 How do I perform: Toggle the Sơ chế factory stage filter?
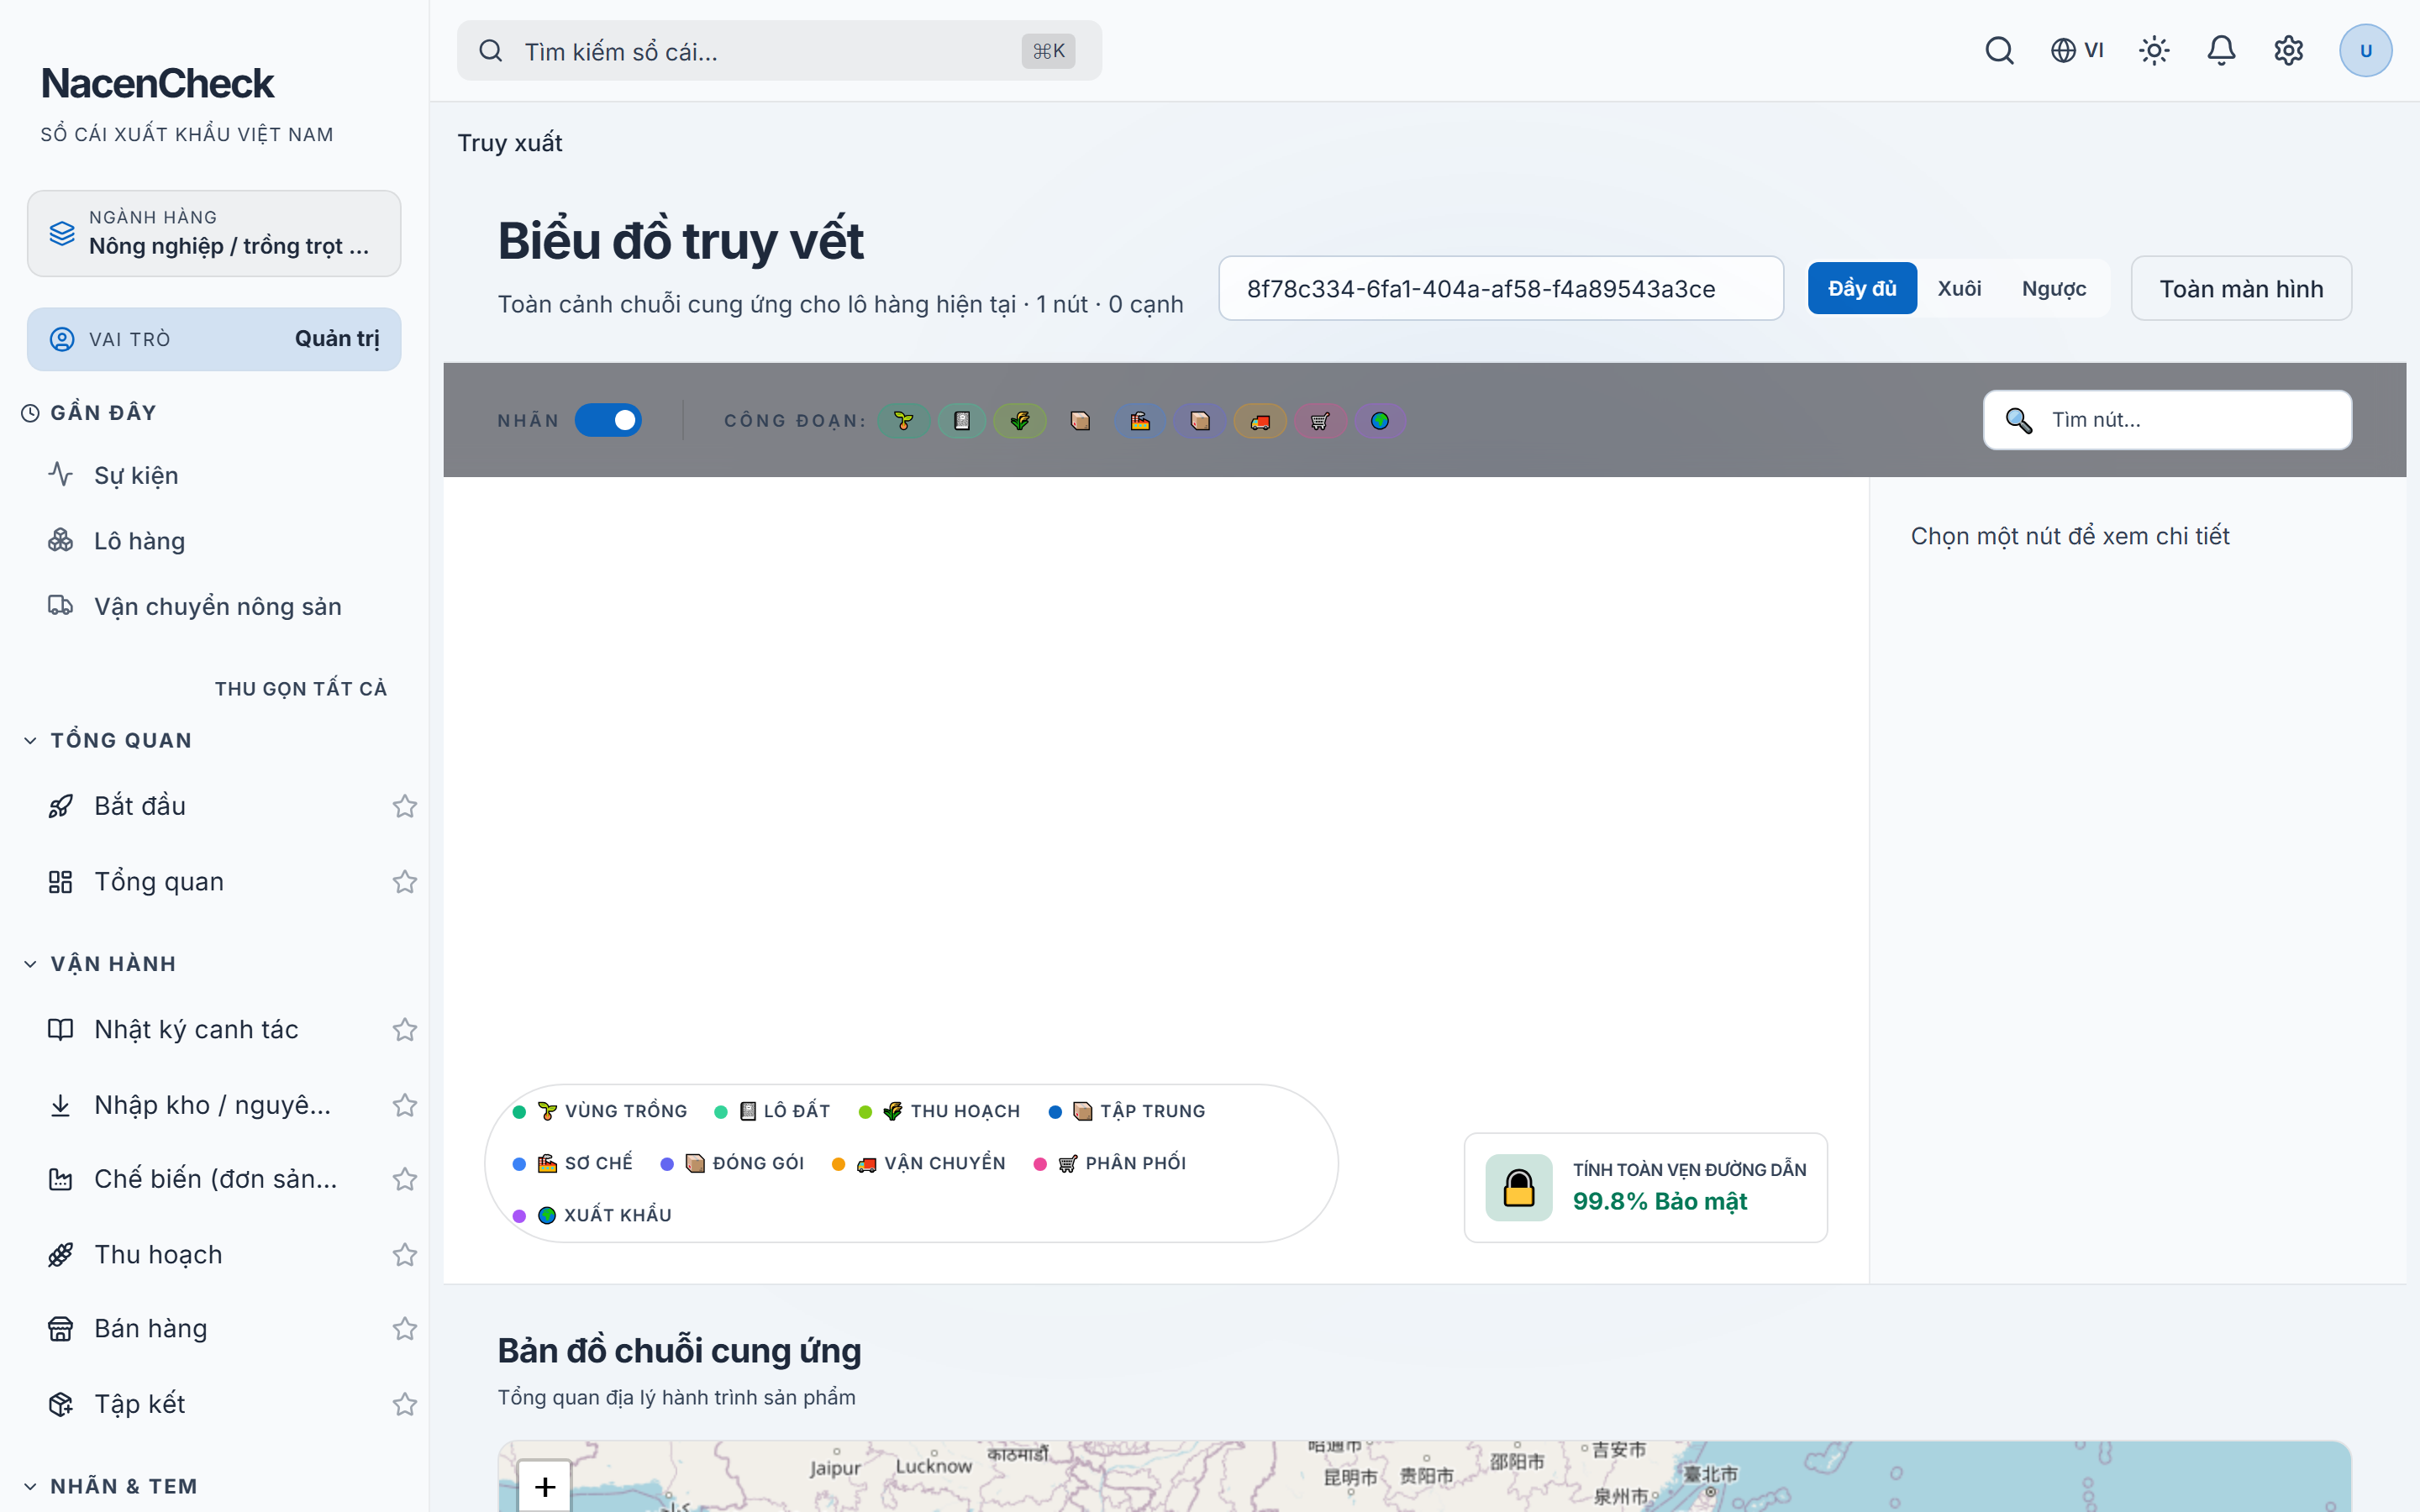point(1140,421)
